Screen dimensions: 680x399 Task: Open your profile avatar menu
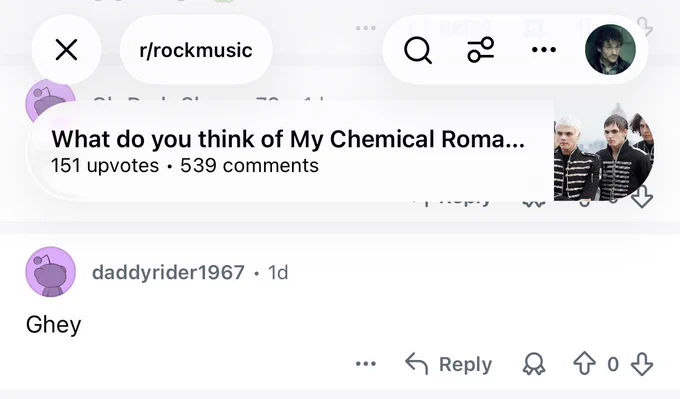click(610, 49)
